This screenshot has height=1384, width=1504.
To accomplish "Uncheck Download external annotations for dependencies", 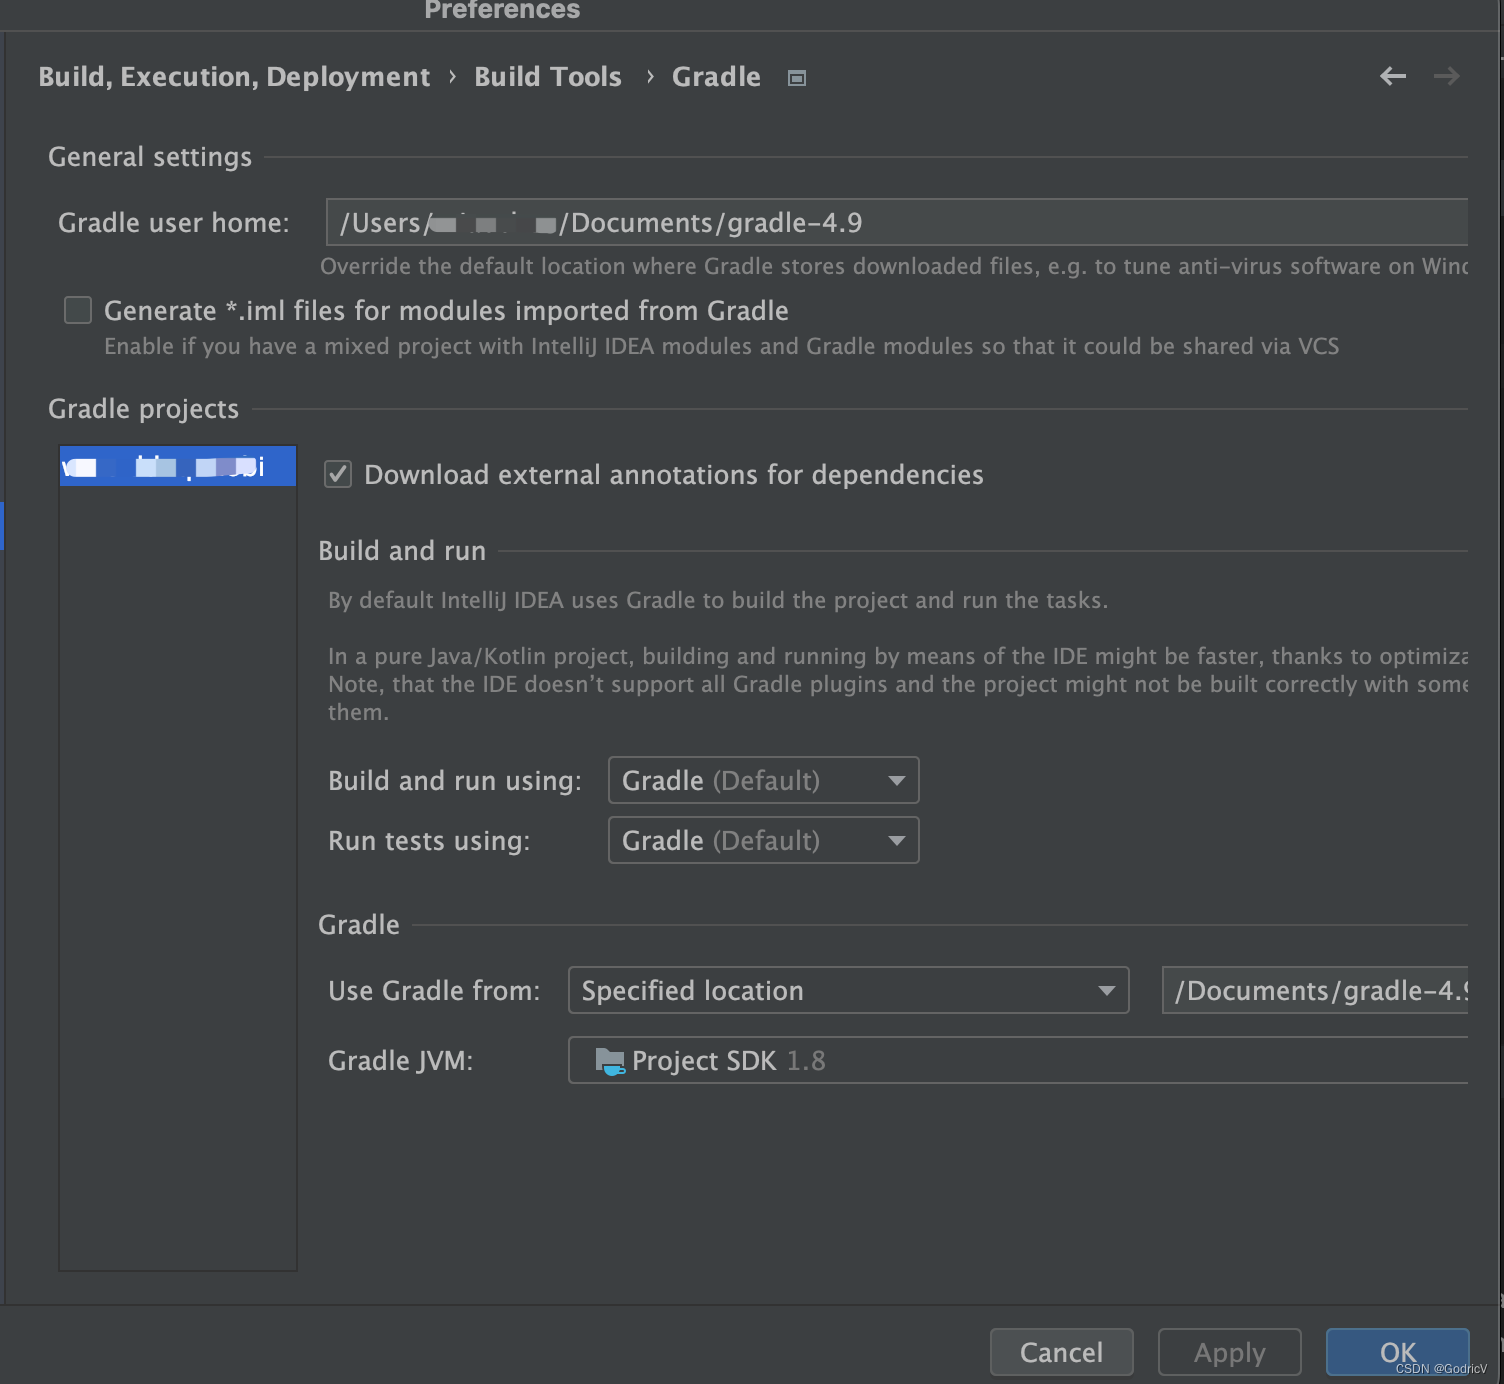I will coord(338,474).
